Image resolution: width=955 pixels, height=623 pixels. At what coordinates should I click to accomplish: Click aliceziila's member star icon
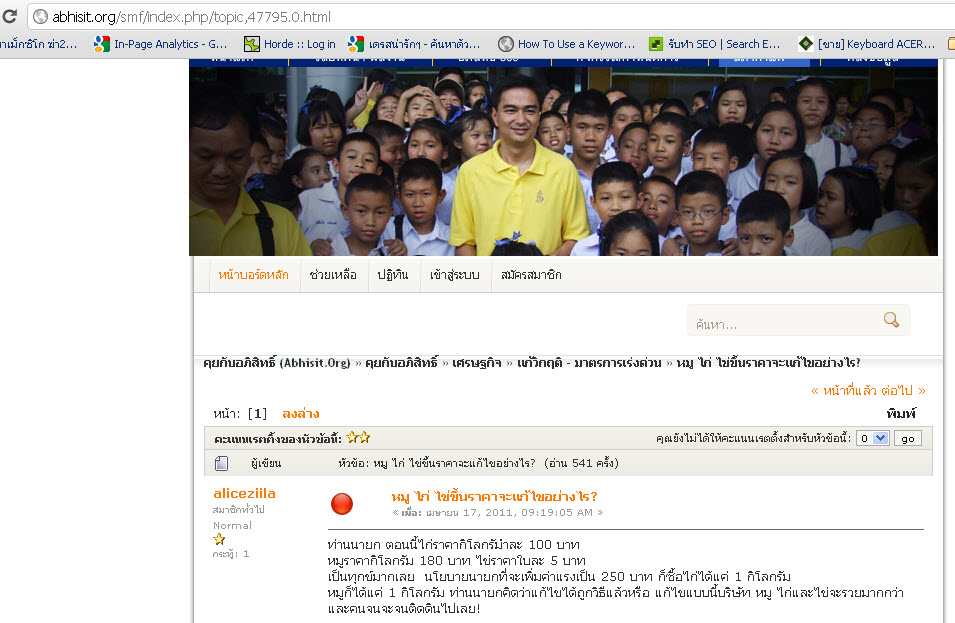coord(219,539)
